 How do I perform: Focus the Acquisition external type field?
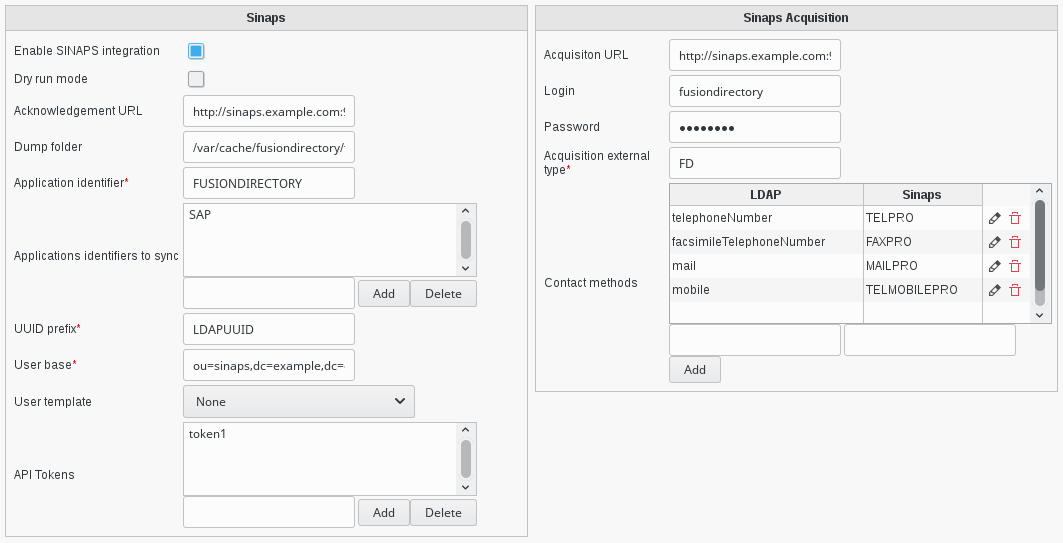(755, 163)
